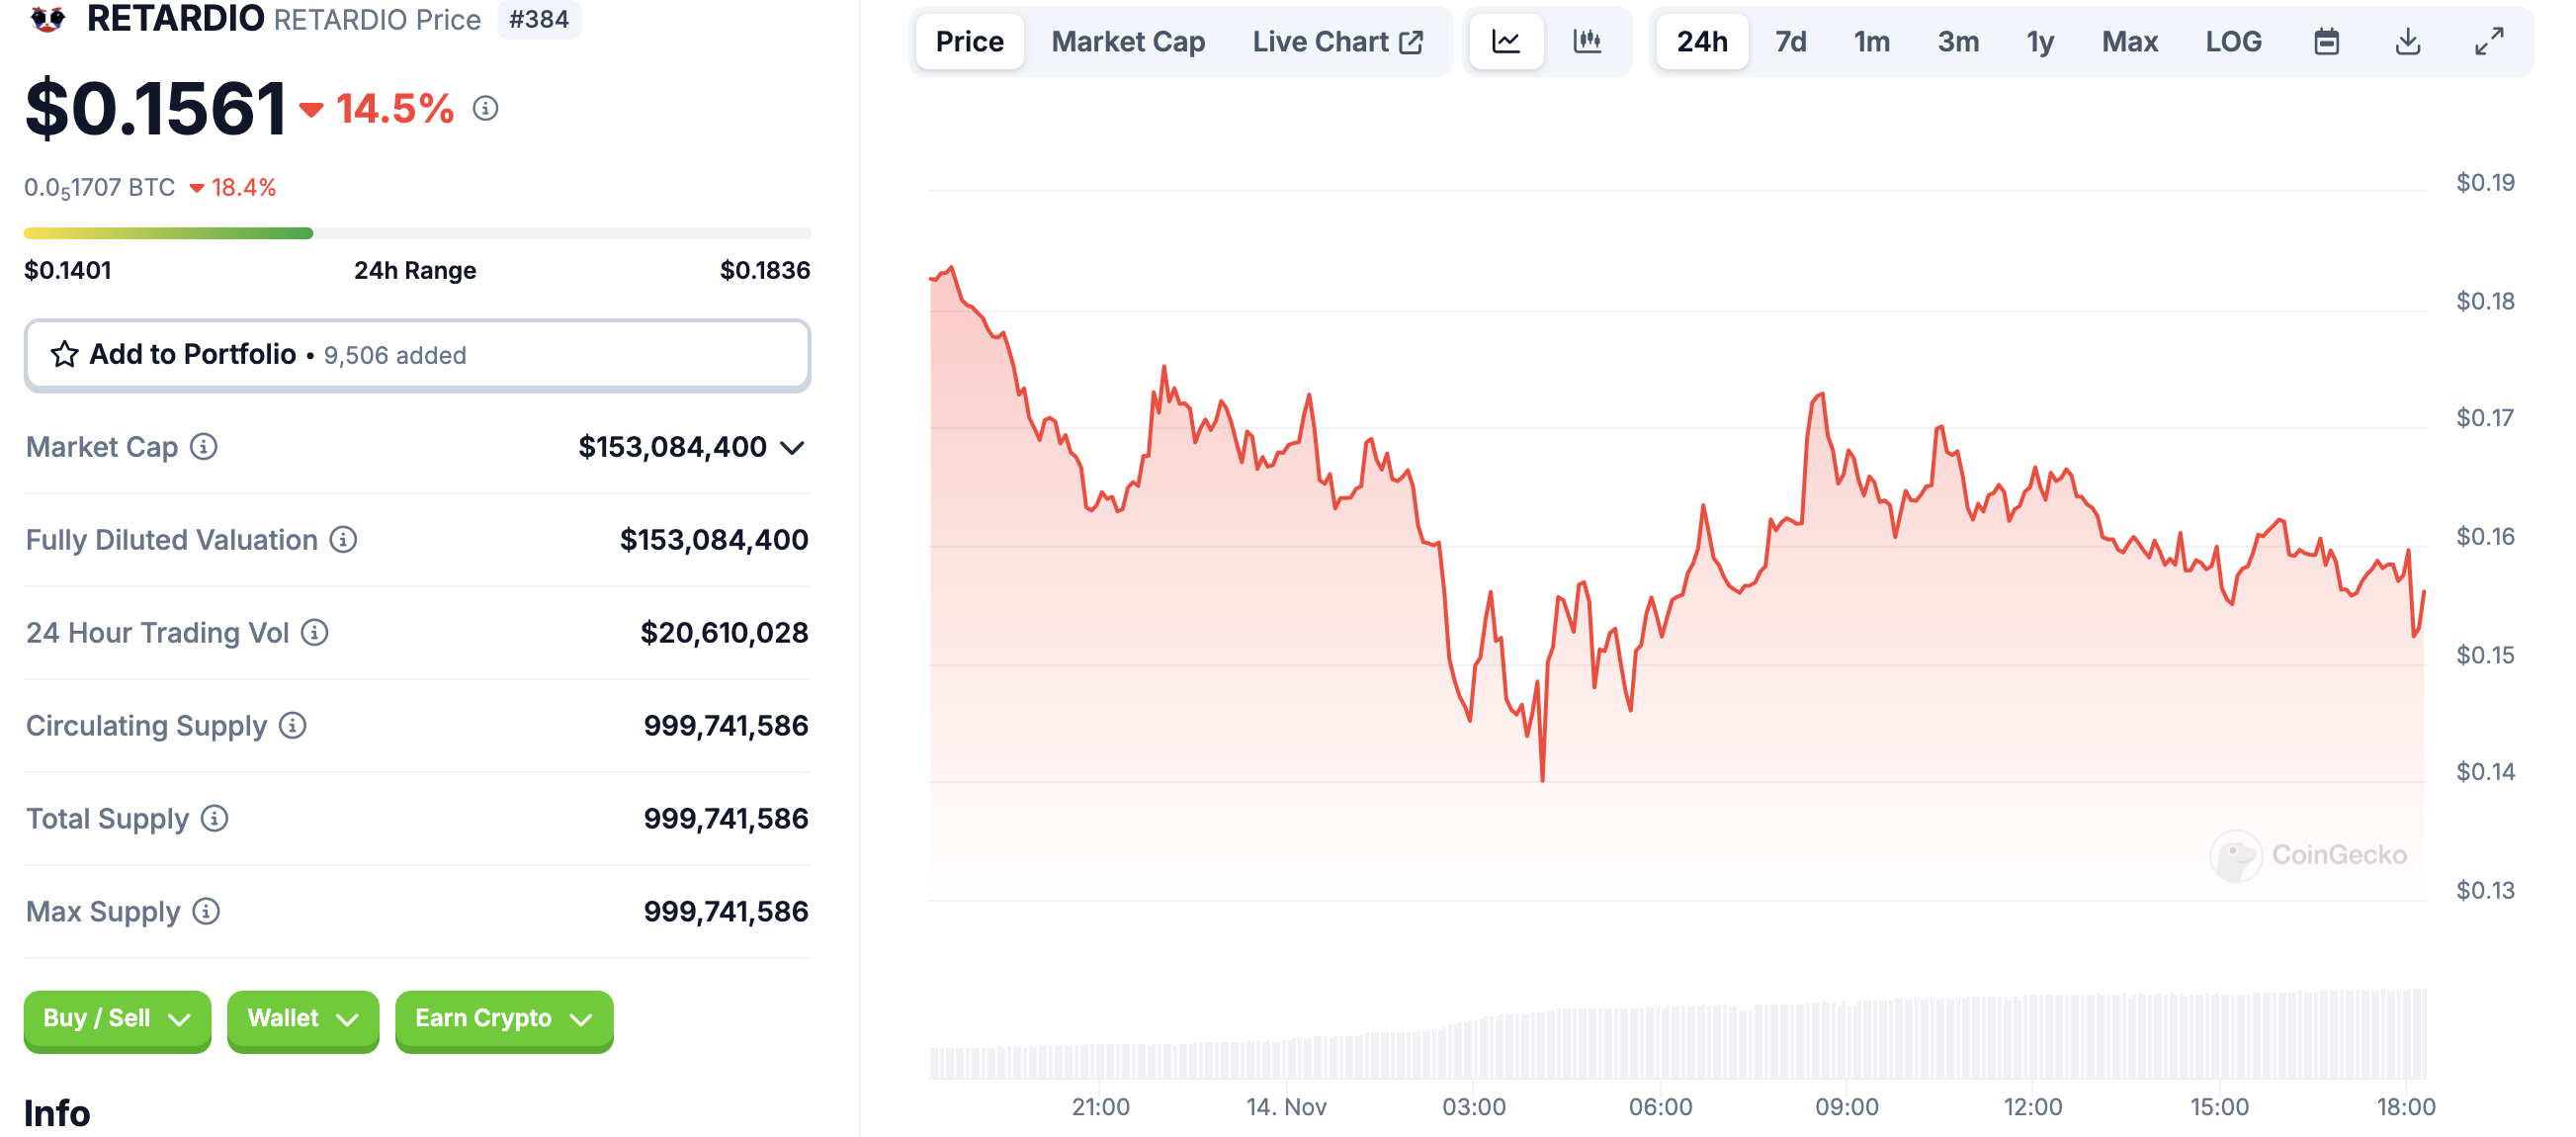
Task: Open the Earn Crypto dropdown
Action: click(504, 1019)
